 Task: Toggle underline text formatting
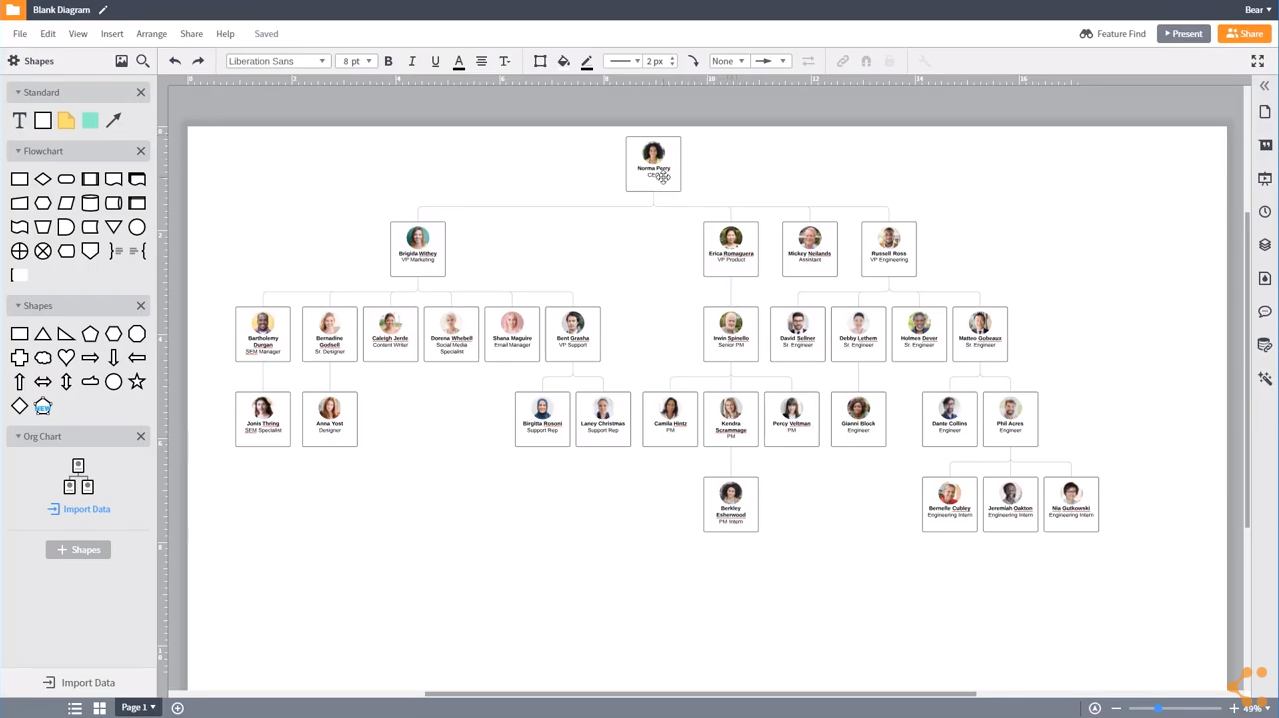435,61
